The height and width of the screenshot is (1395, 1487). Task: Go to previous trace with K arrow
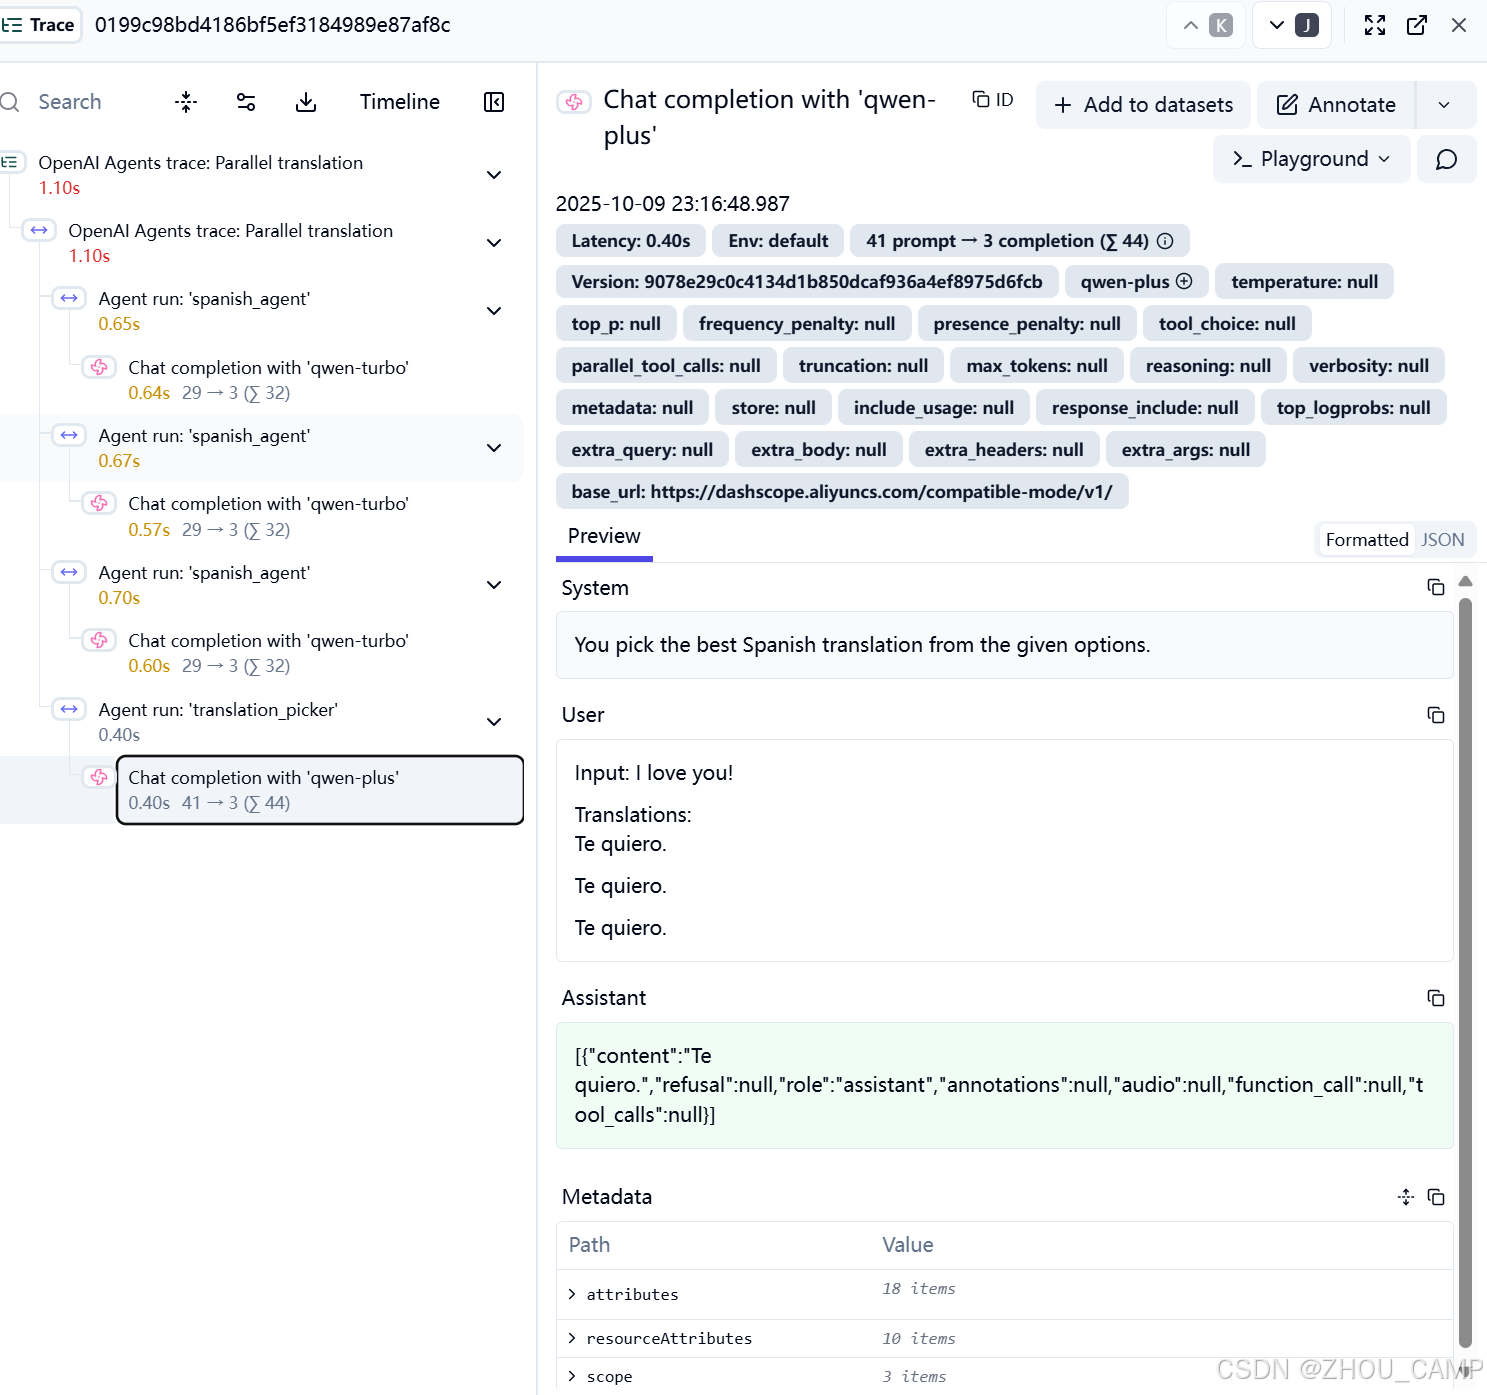(1205, 25)
